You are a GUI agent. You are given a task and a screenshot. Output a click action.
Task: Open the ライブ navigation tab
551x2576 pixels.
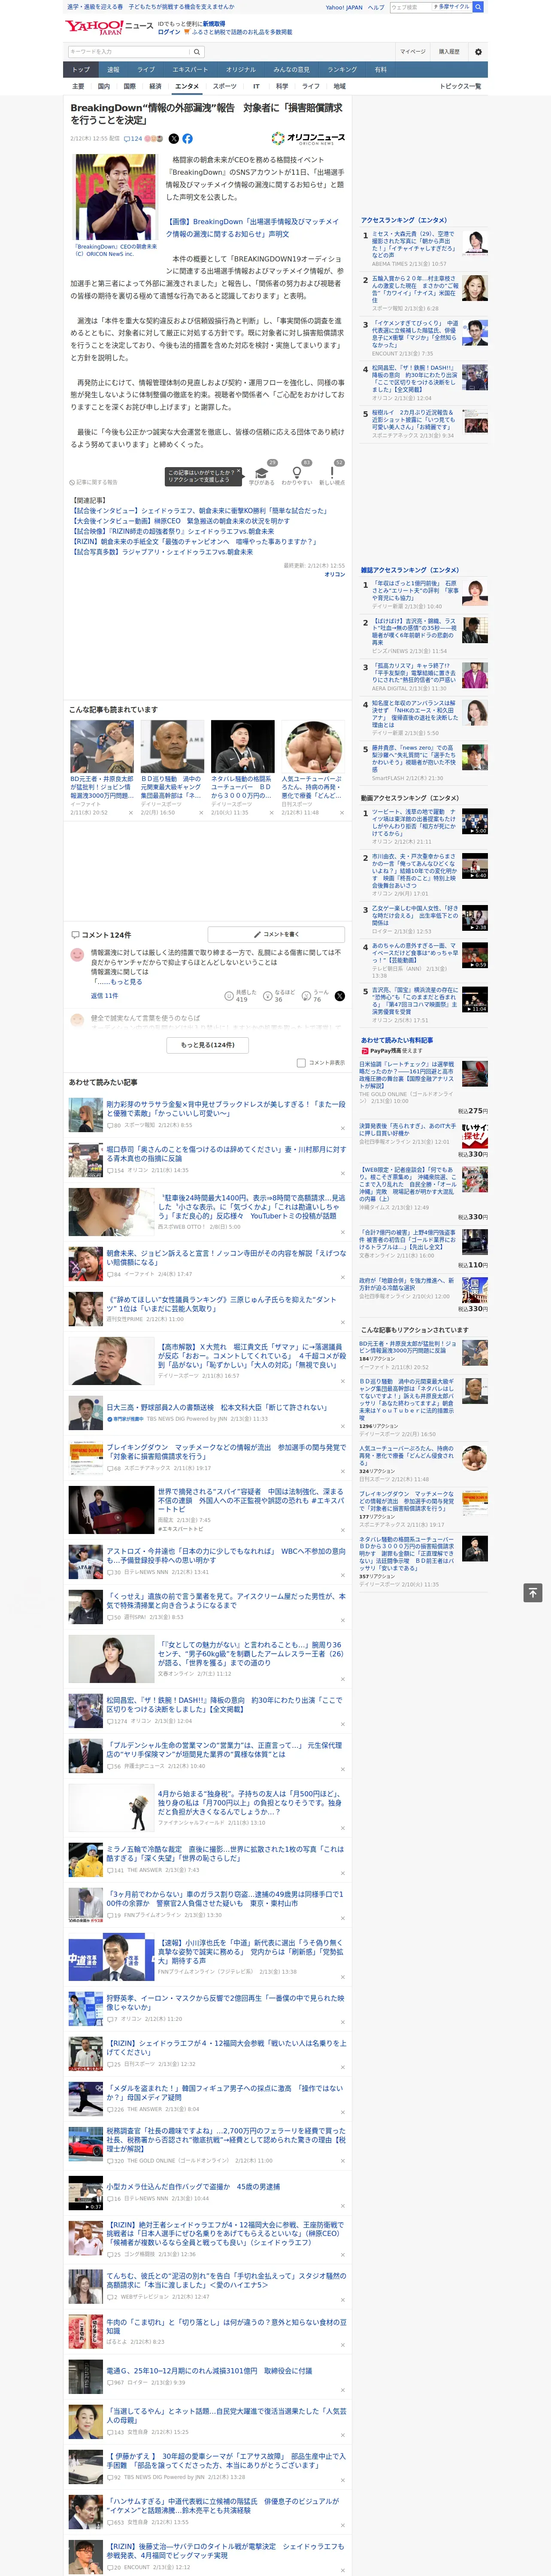point(146,70)
